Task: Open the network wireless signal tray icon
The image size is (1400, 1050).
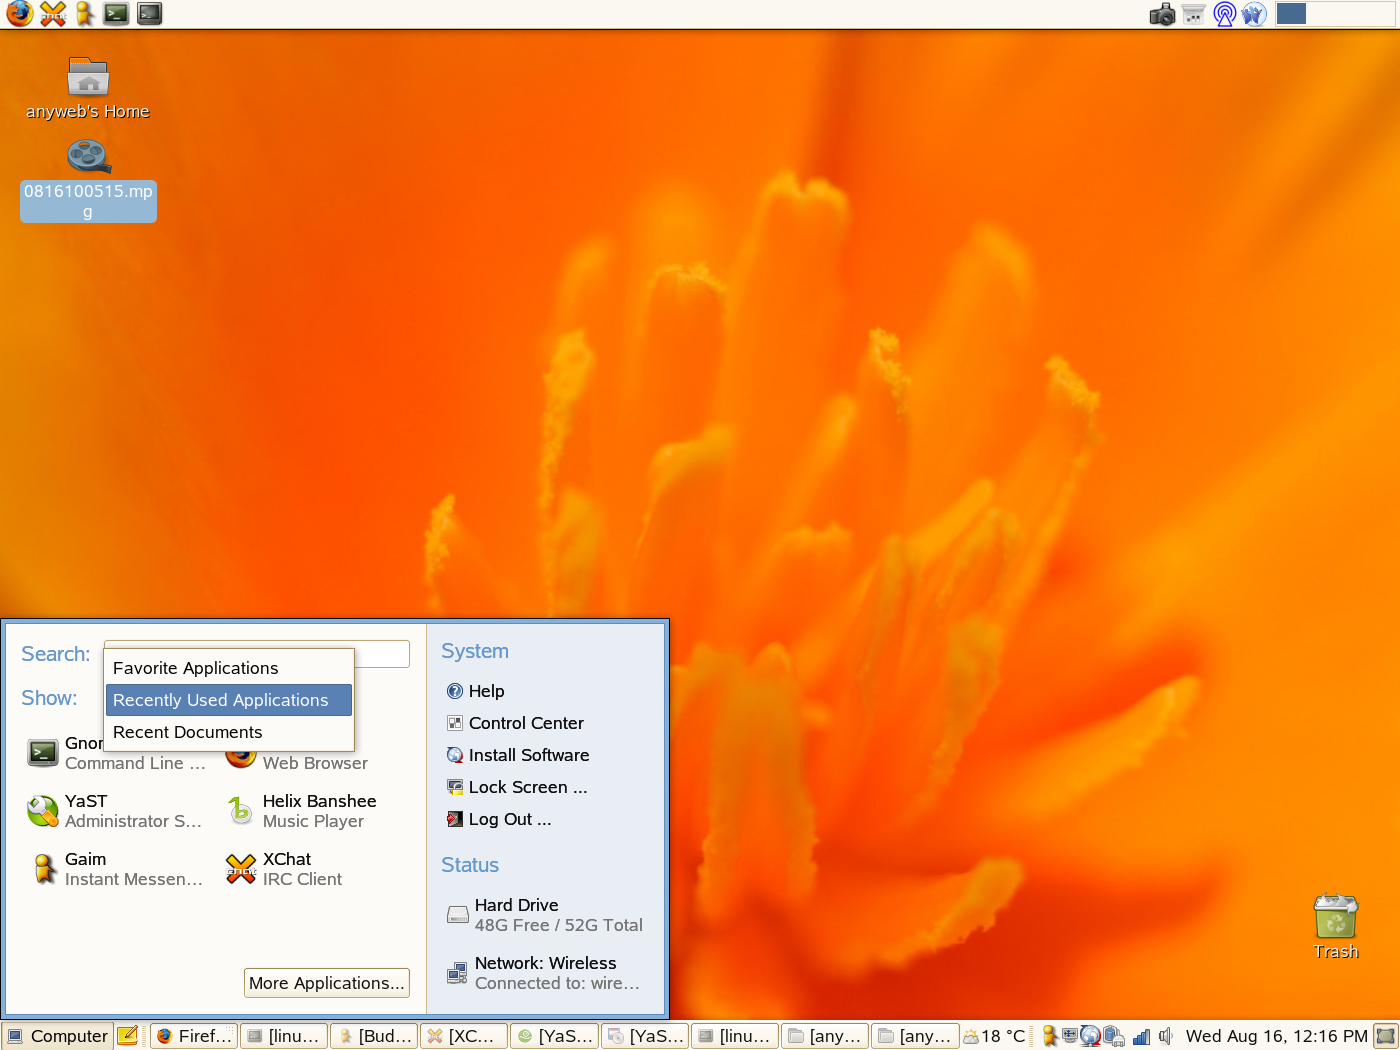Action: point(1141,1035)
